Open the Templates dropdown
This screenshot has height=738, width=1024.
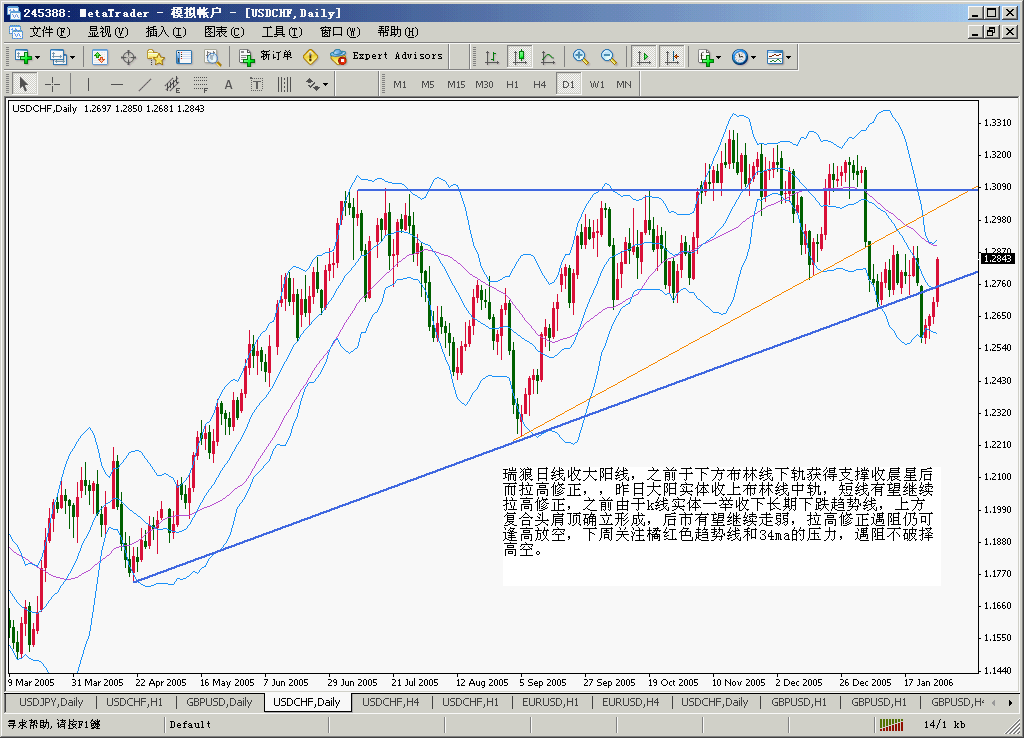pyautogui.click(x=779, y=57)
